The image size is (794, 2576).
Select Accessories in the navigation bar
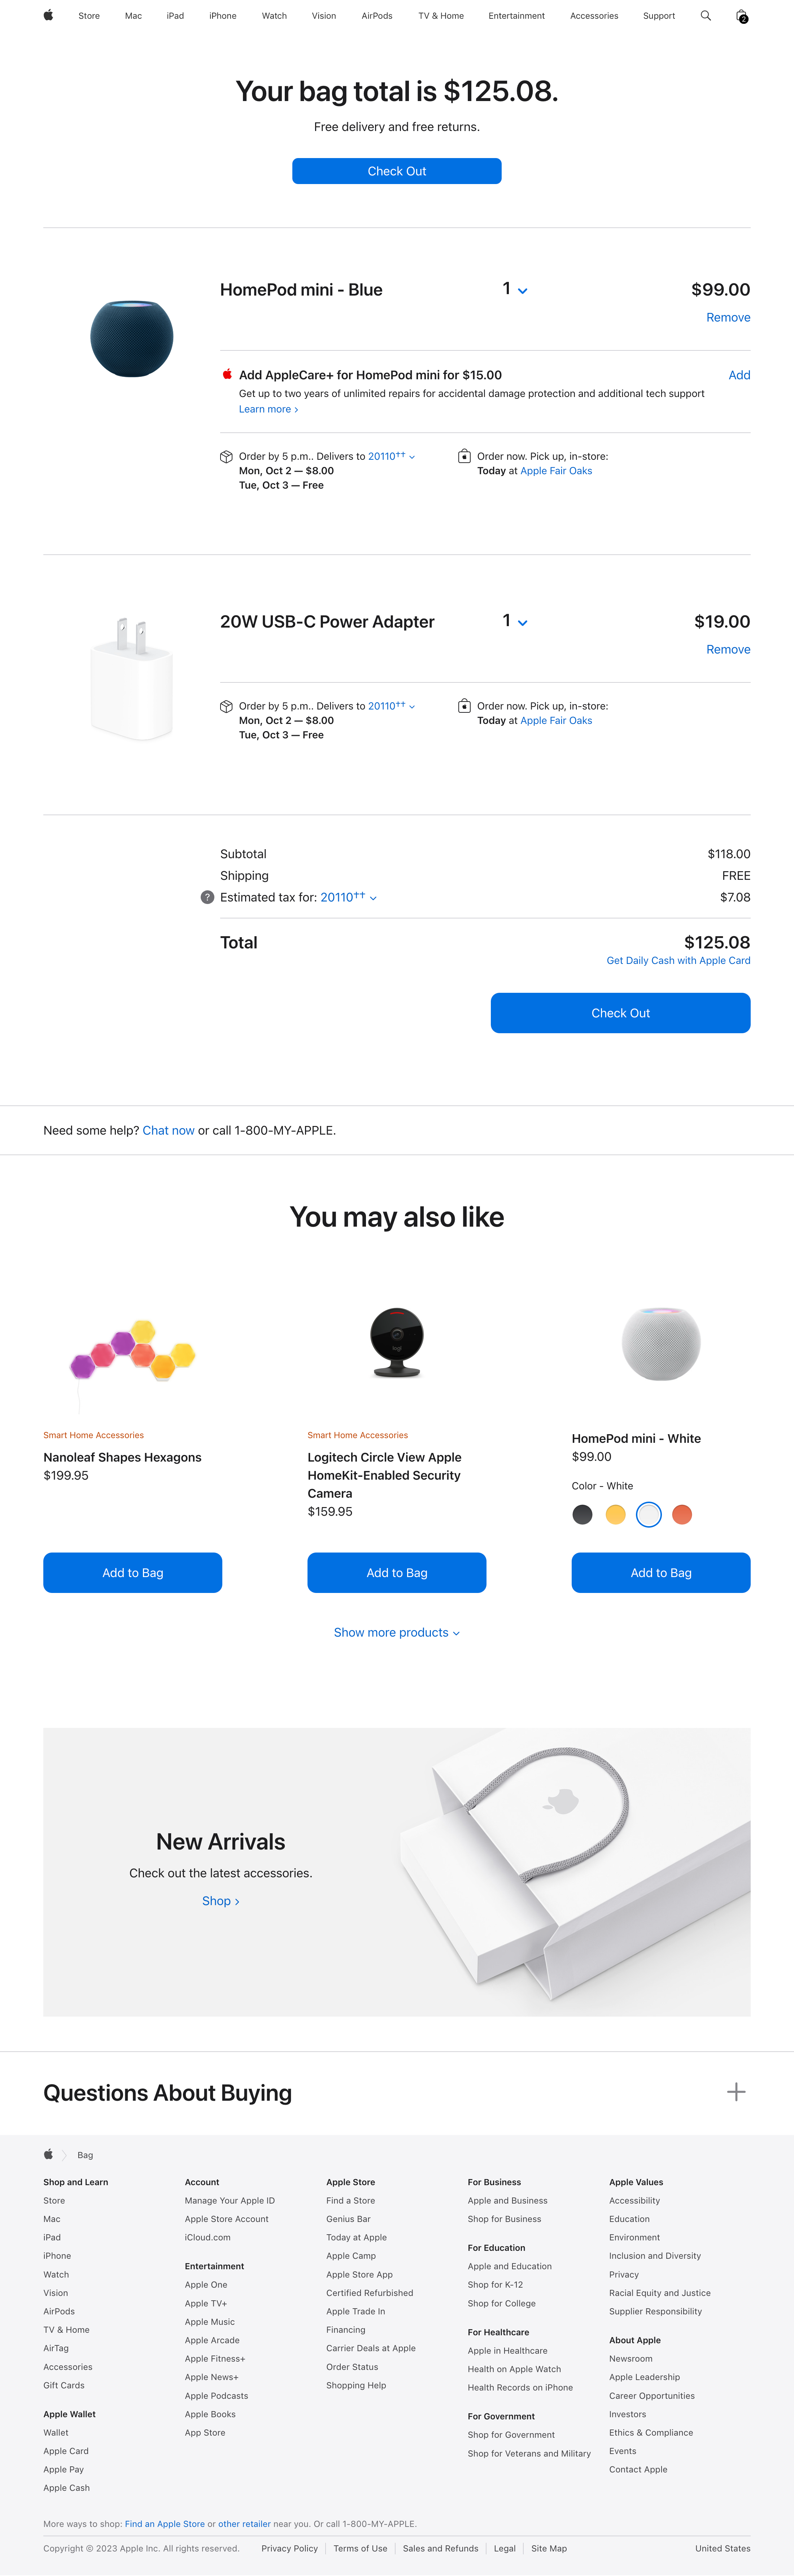594,15
